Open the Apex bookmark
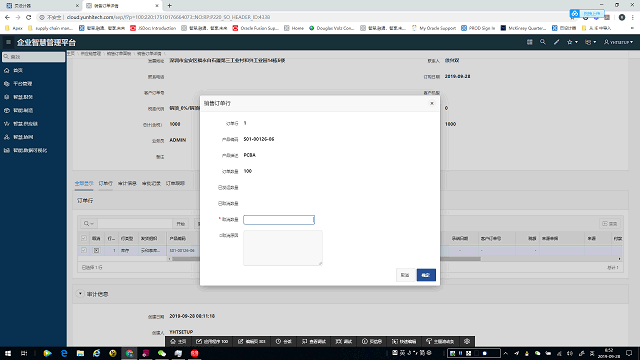 [13, 28]
